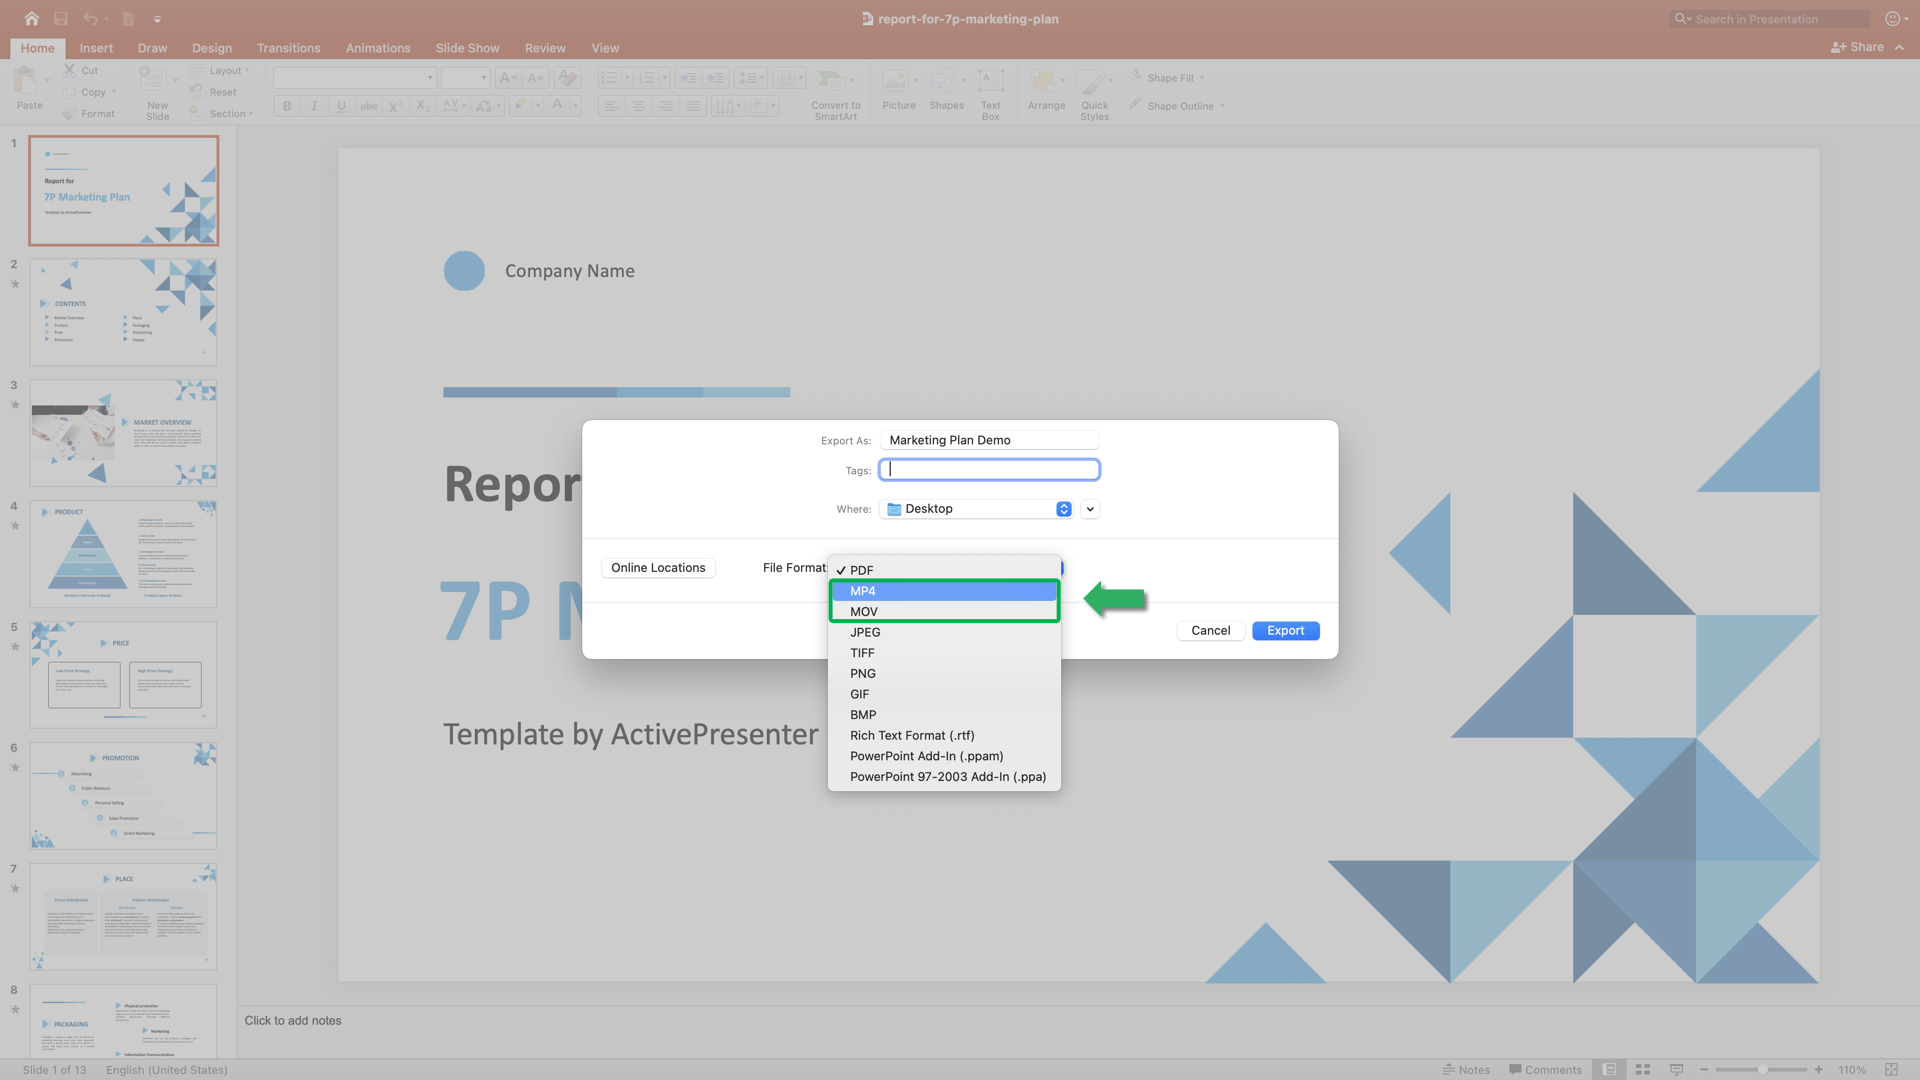
Task: Select slide 4 Product thumbnail
Action: (x=123, y=554)
